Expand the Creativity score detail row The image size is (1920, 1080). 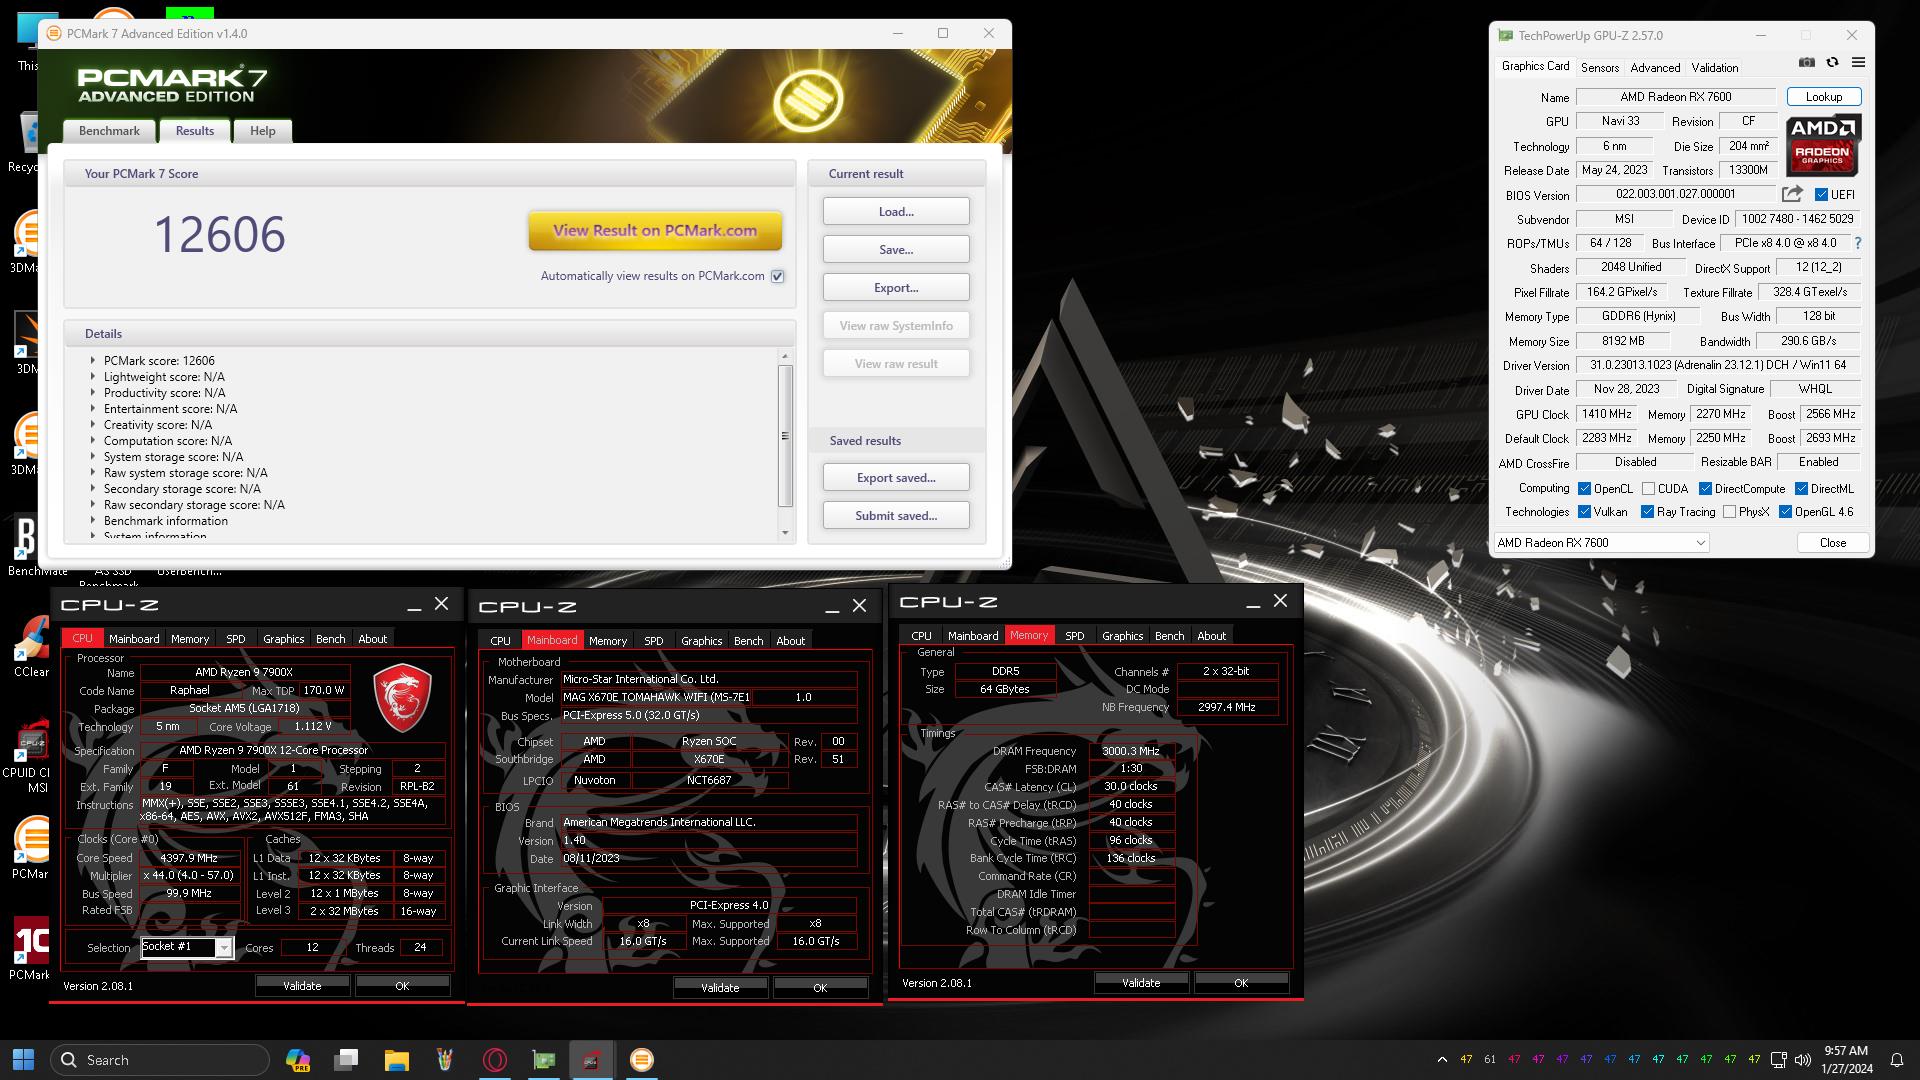coord(93,425)
